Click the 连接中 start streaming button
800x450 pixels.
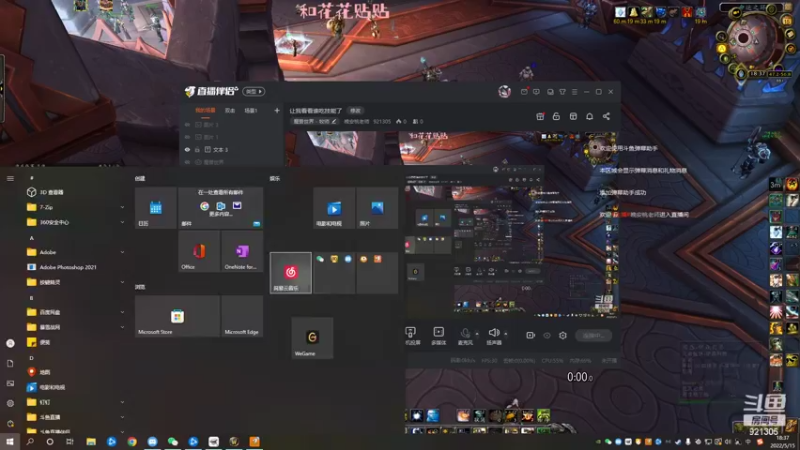(593, 335)
